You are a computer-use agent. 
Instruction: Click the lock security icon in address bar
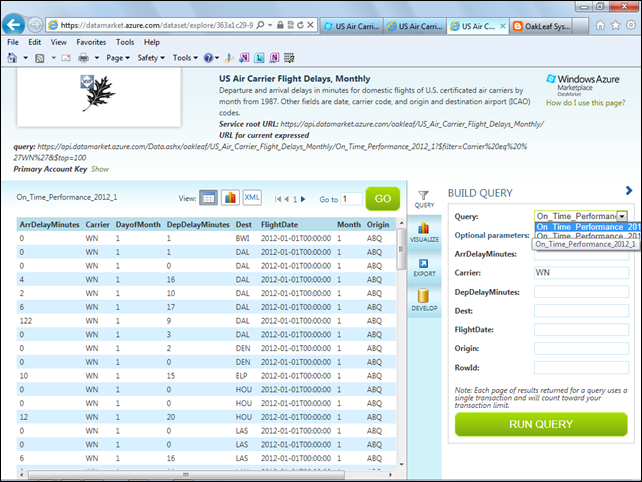[x=280, y=25]
